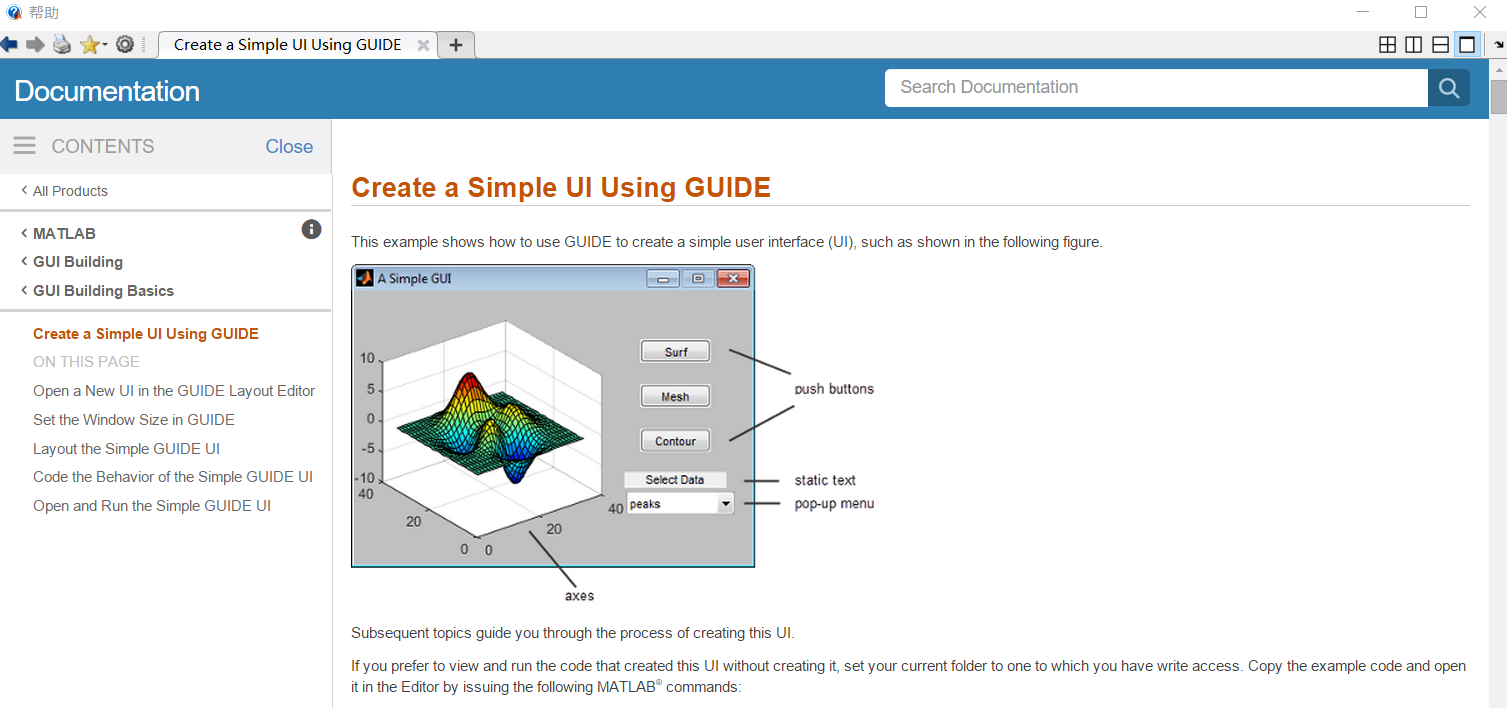Viewport: 1507px width, 708px height.
Task: Minimize the help window
Action: coord(1364,12)
